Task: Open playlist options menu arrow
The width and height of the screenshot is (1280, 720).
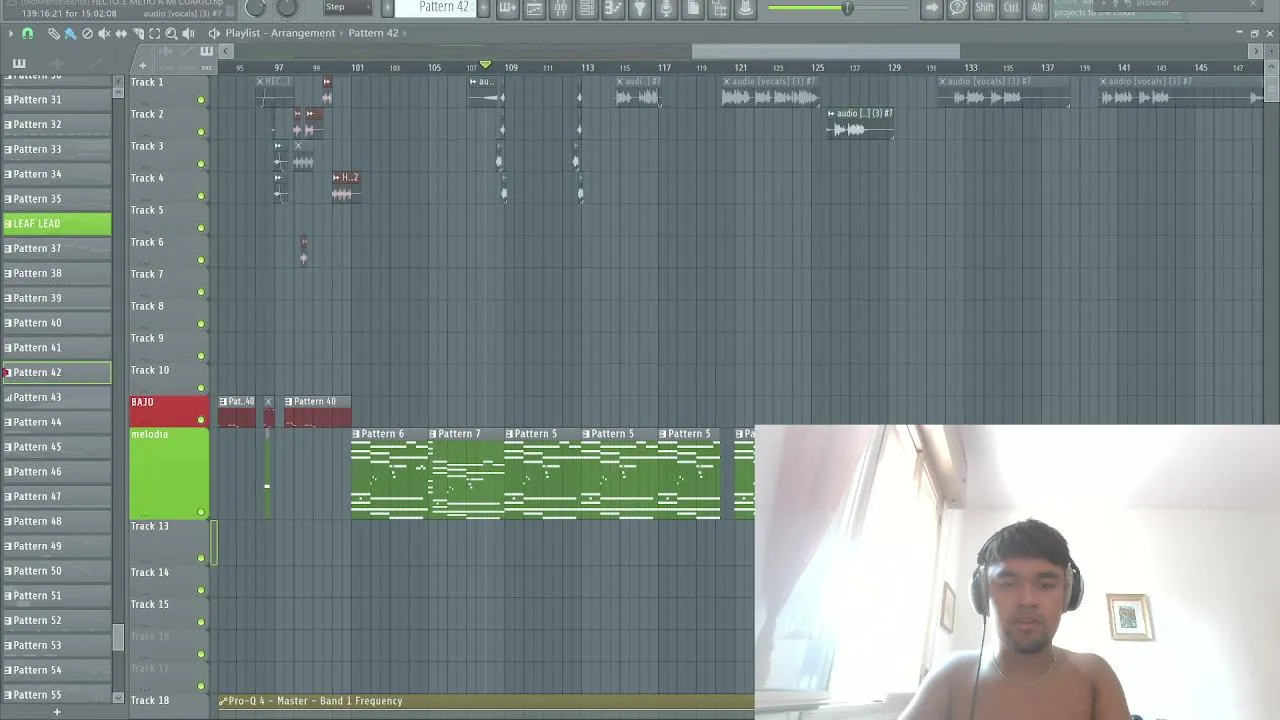Action: (10, 33)
